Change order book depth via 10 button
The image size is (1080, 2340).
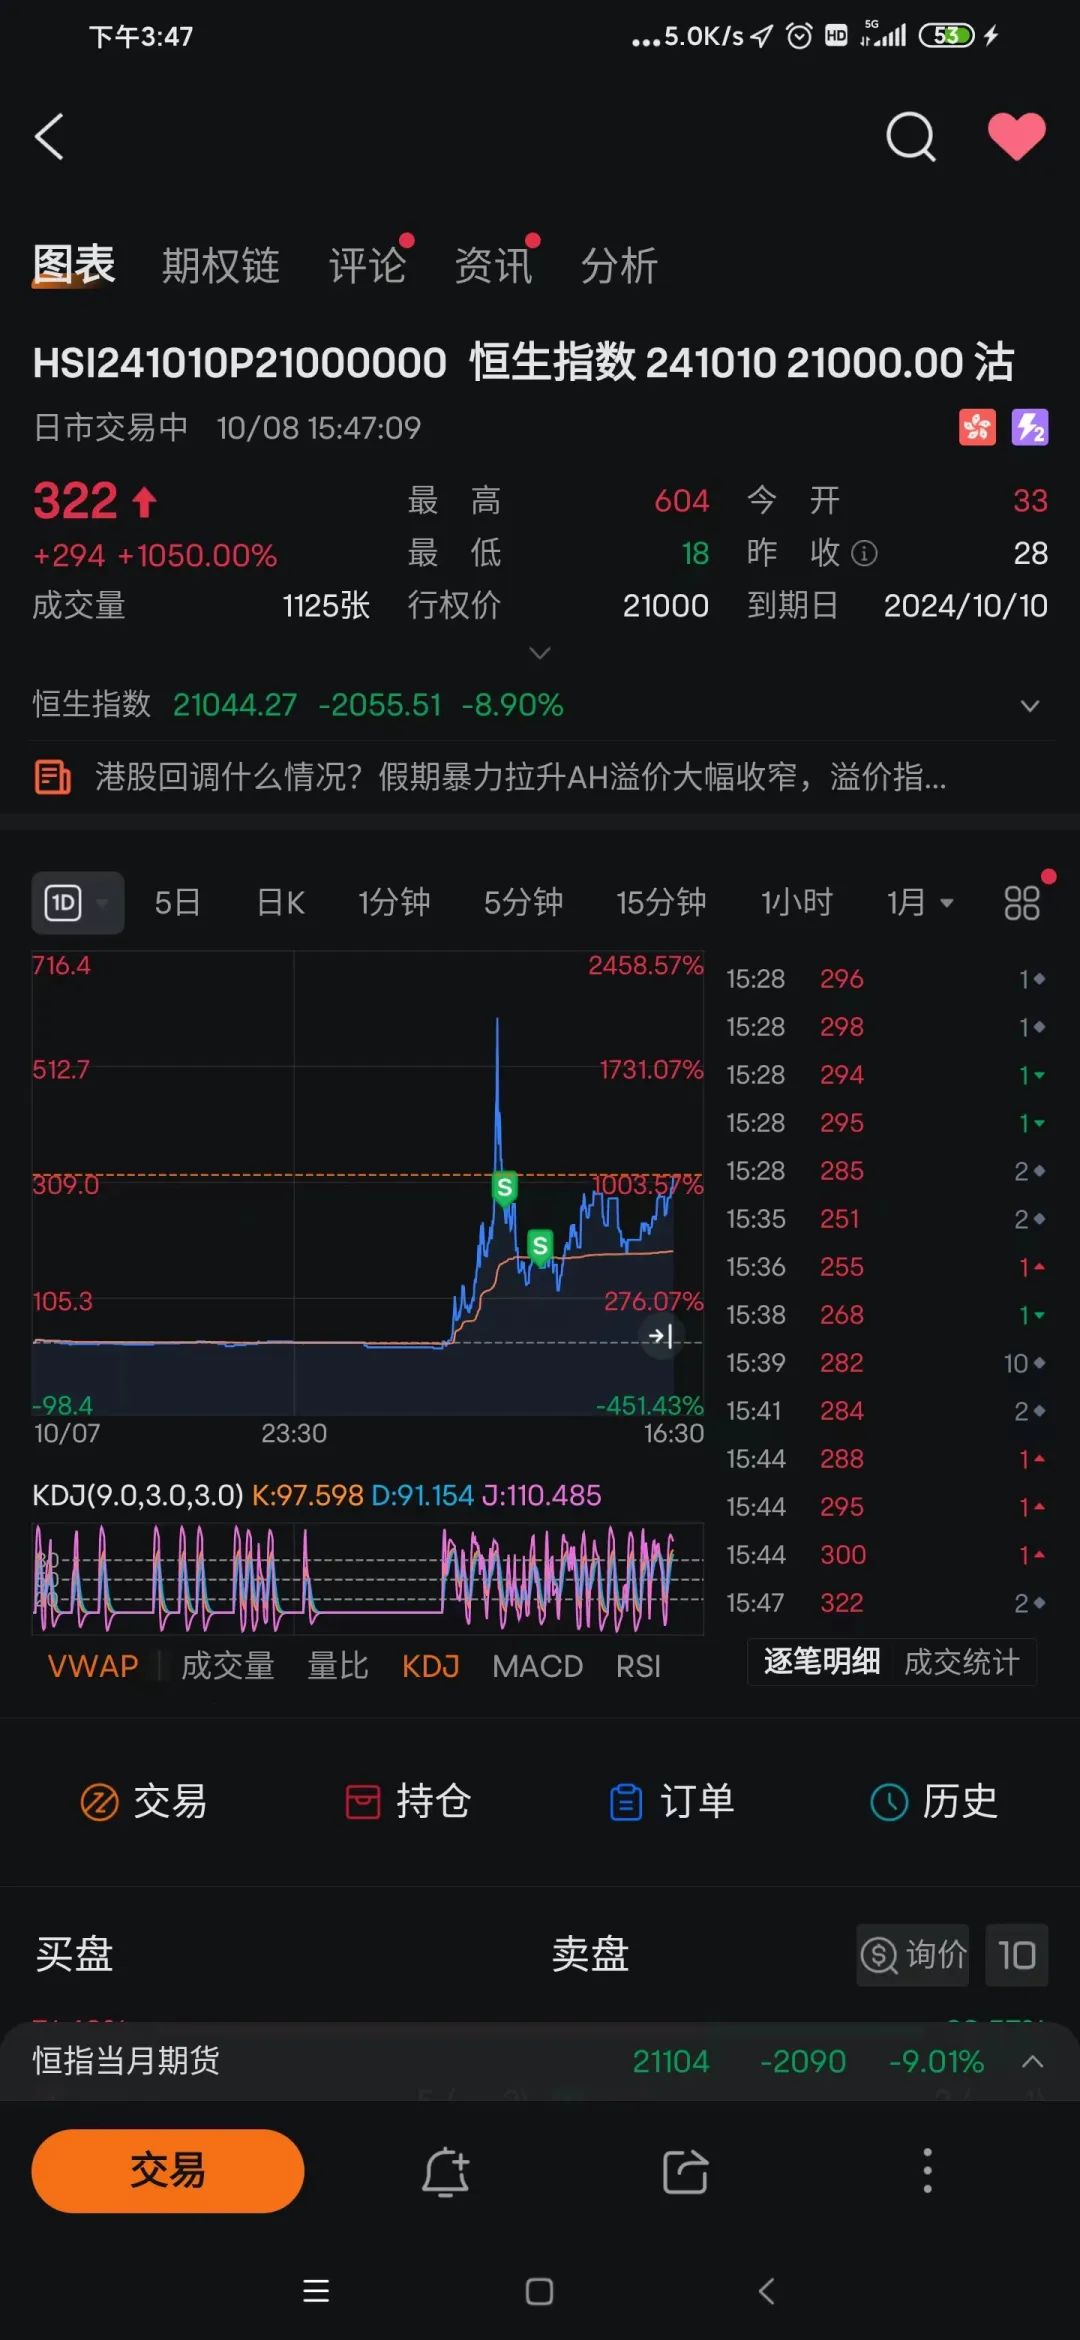tap(1016, 1955)
